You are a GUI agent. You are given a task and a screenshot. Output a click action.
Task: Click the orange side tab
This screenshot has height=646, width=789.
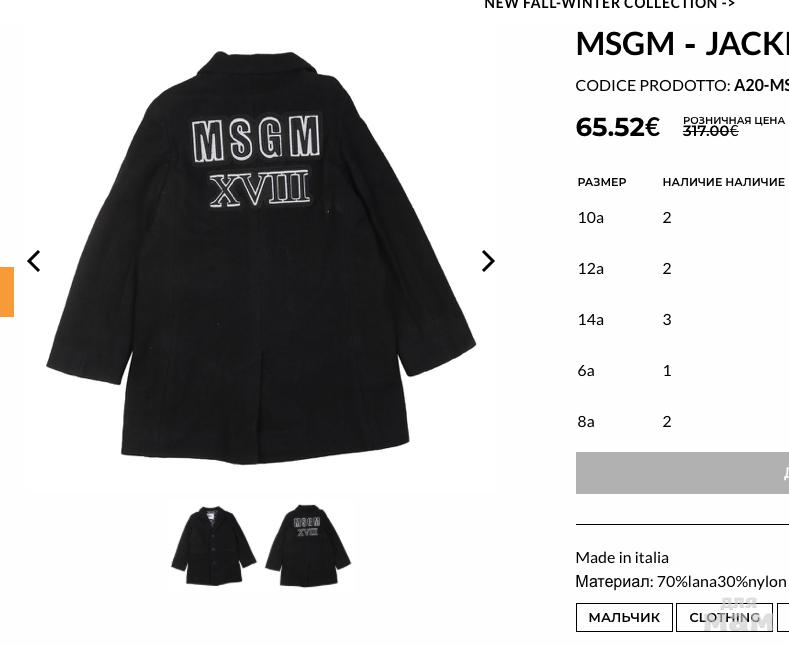click(x=7, y=292)
